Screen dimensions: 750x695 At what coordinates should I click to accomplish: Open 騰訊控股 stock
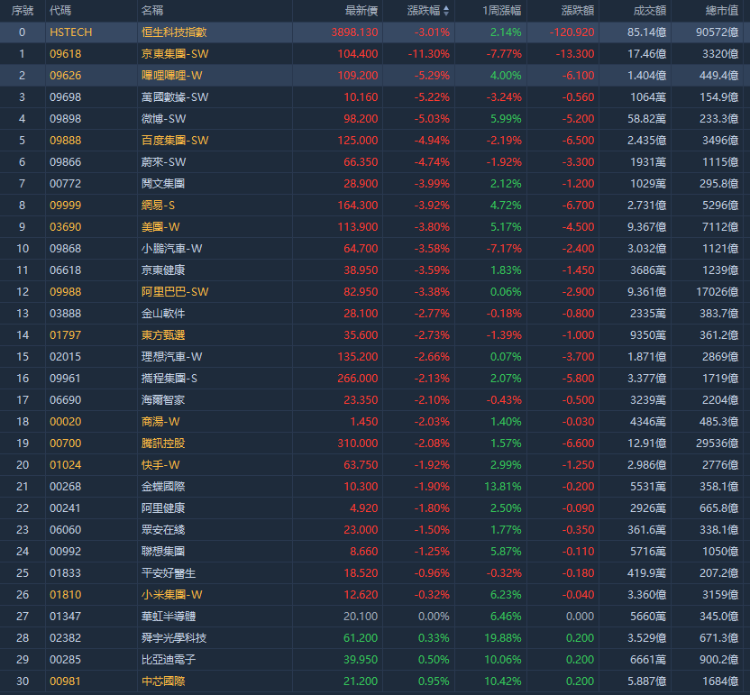(163, 443)
